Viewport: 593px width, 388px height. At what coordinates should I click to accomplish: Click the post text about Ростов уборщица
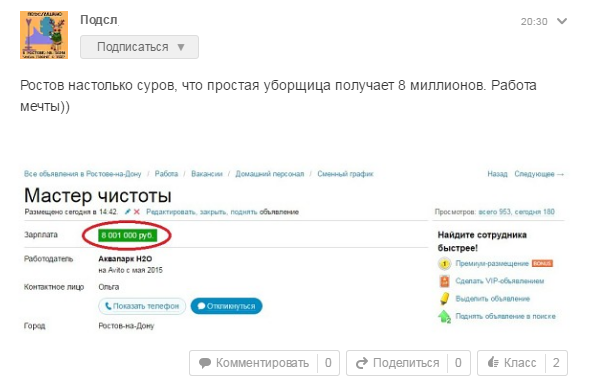278,96
